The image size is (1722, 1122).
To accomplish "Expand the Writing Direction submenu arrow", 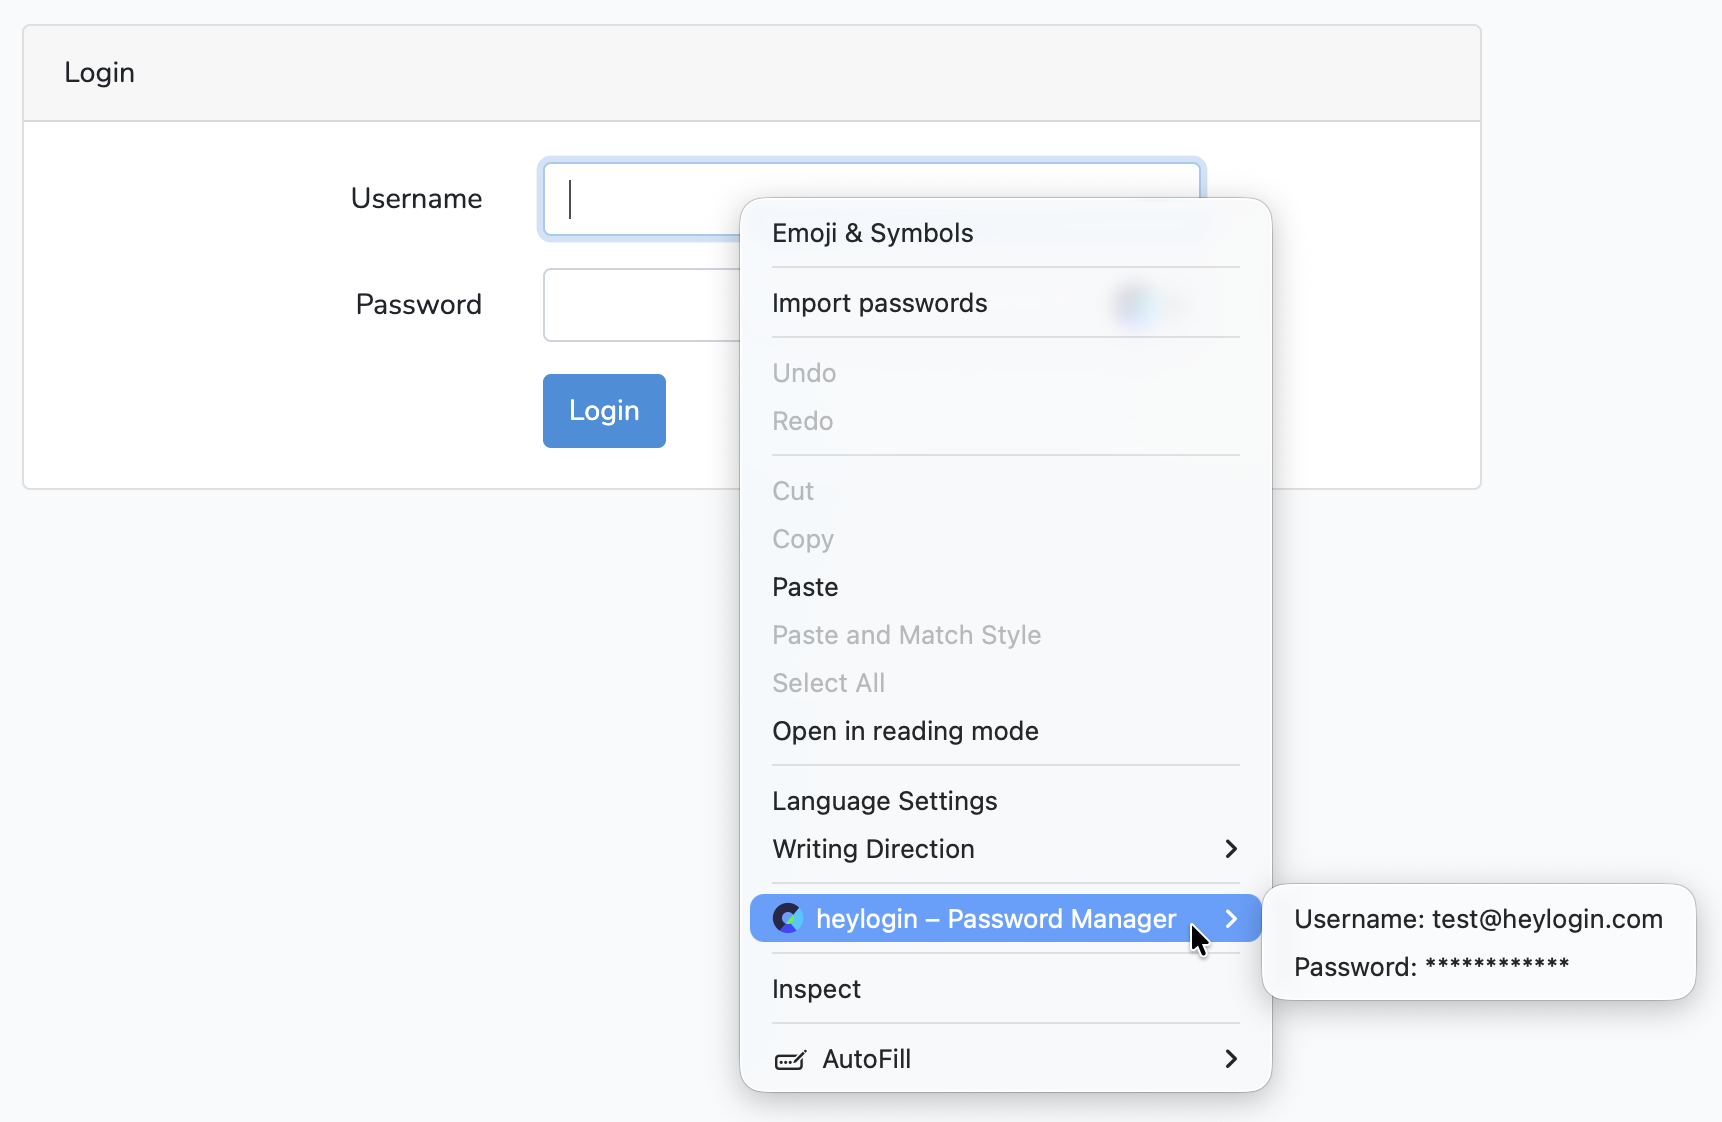I will (x=1231, y=849).
